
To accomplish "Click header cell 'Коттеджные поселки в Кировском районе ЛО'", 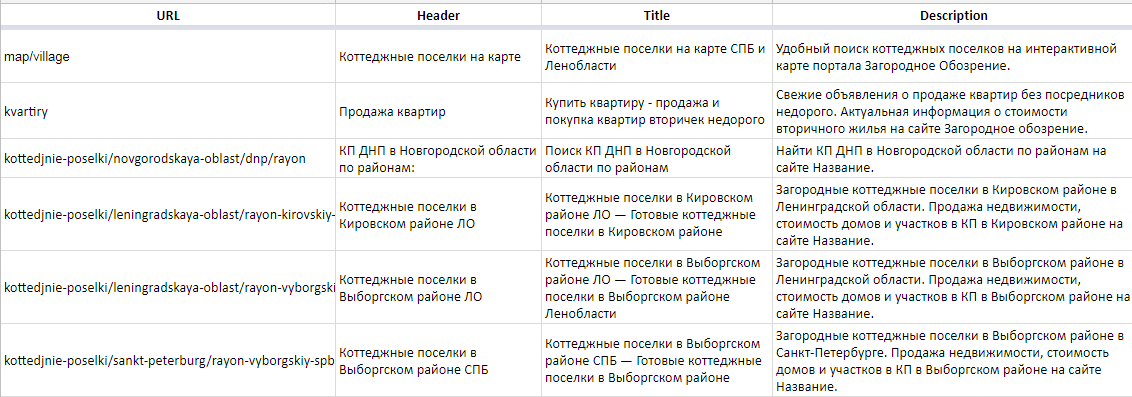I will coord(438,214).
